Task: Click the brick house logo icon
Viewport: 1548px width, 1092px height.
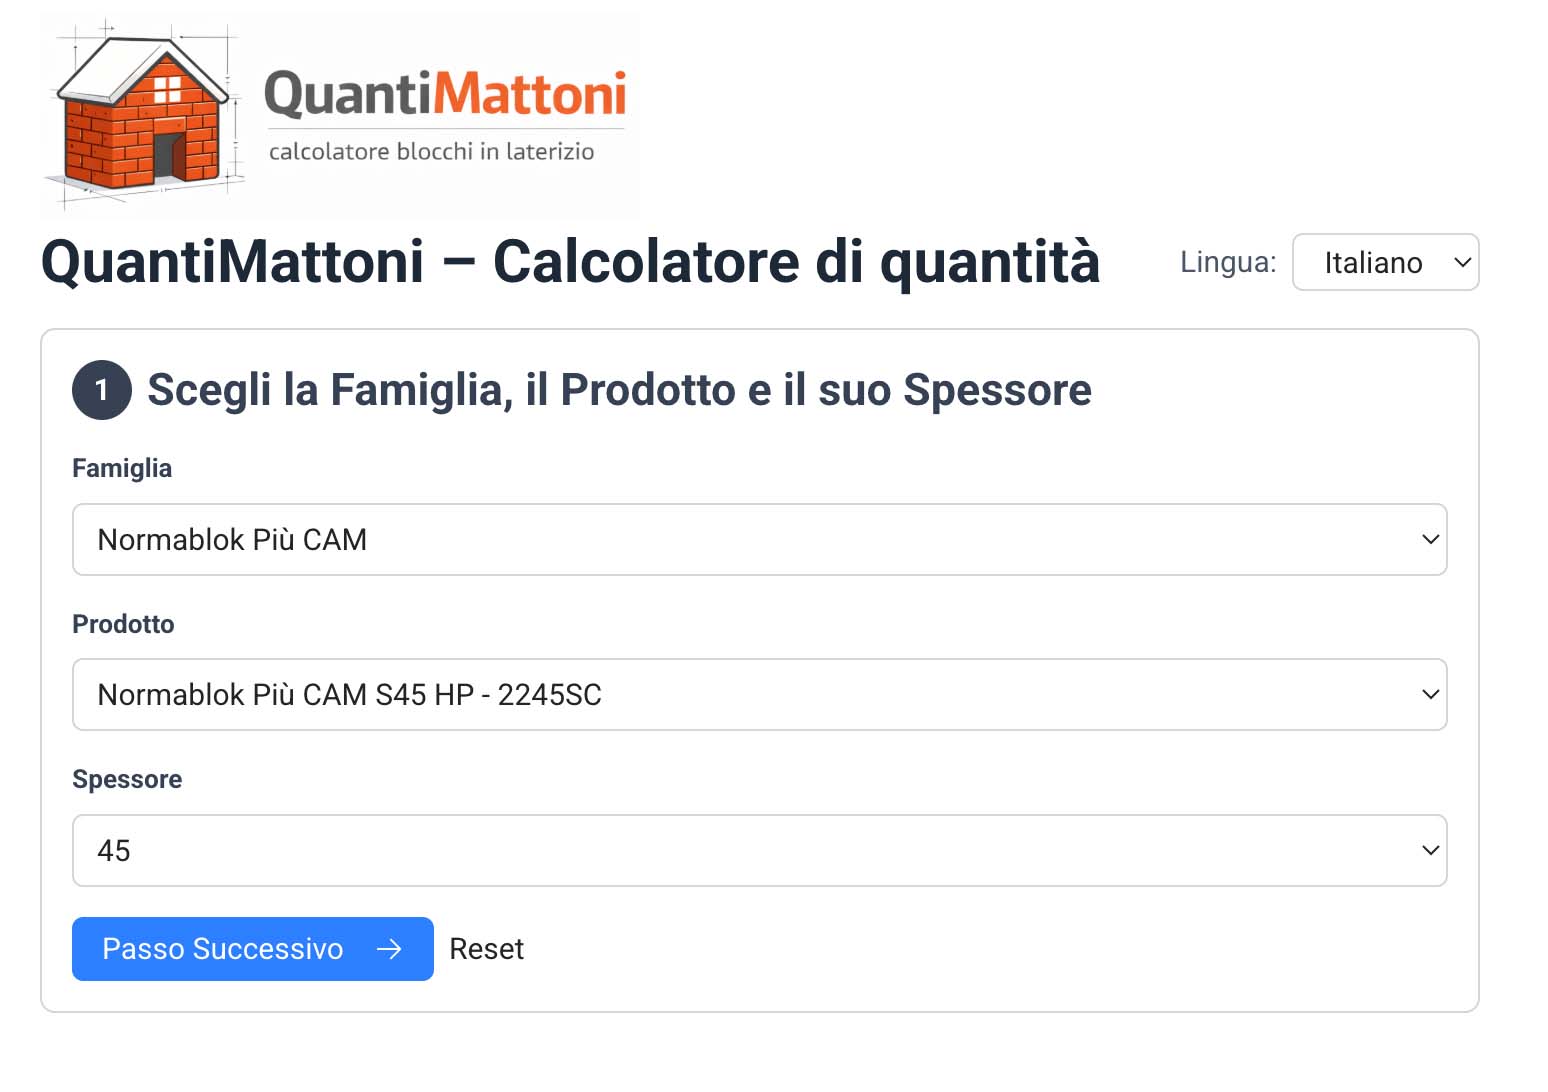Action: (143, 115)
